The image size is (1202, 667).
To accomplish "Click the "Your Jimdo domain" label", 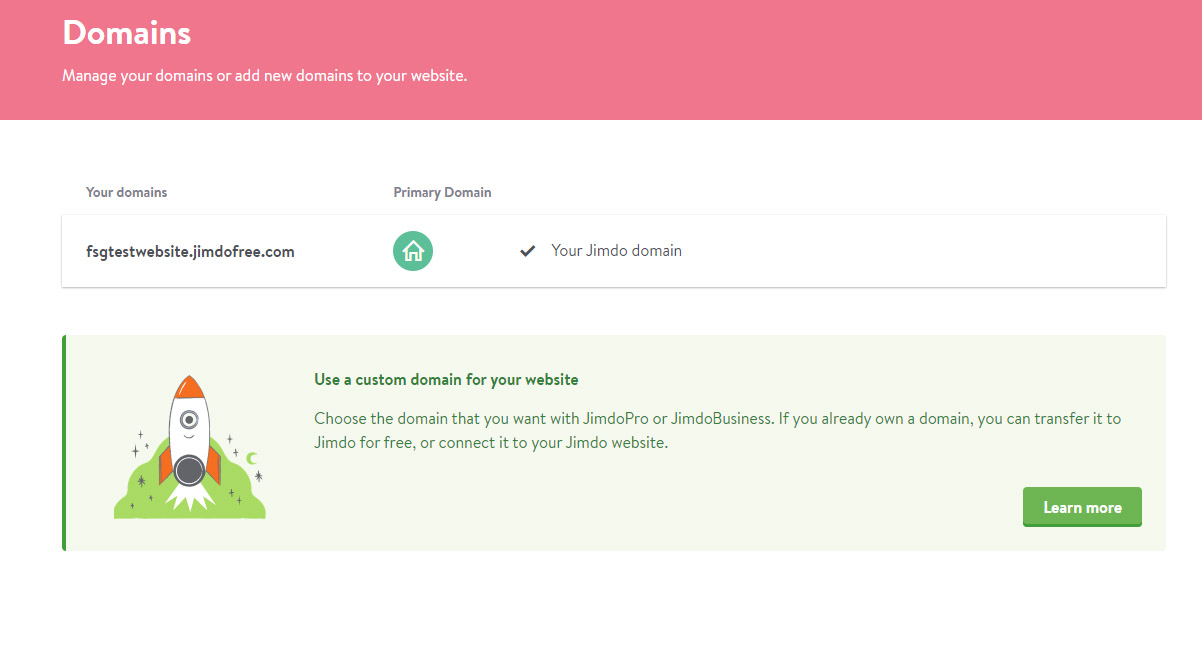I will (616, 251).
